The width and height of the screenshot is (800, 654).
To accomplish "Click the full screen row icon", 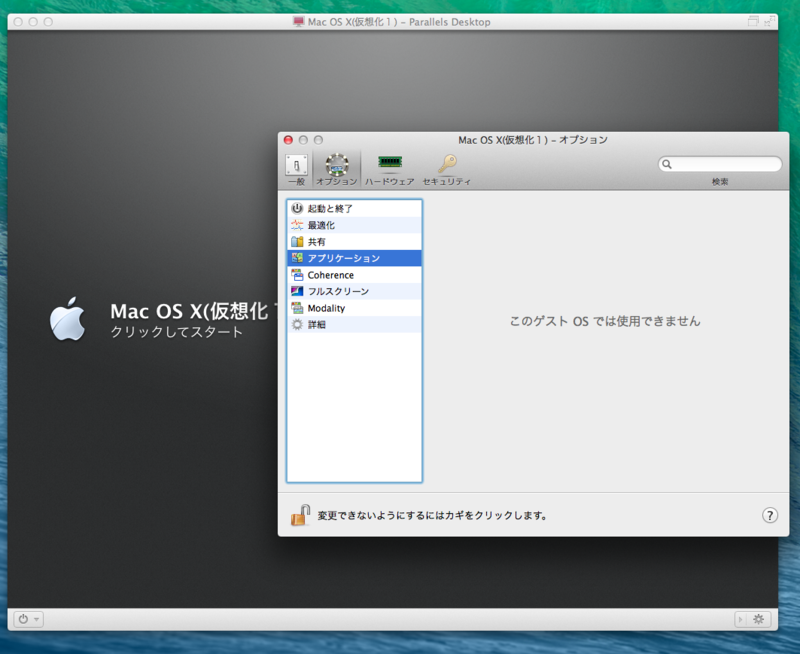I will pos(297,291).
